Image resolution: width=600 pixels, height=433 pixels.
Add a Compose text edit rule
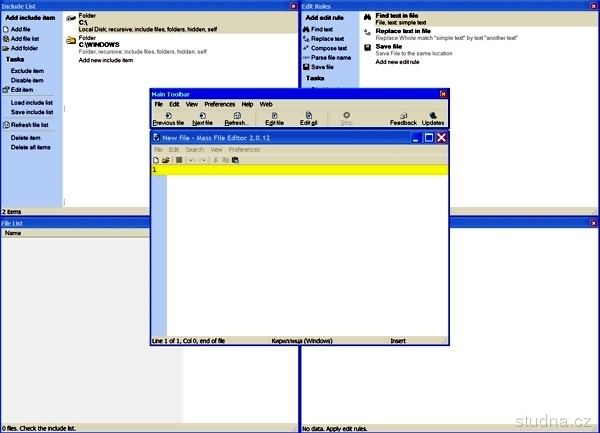325,48
